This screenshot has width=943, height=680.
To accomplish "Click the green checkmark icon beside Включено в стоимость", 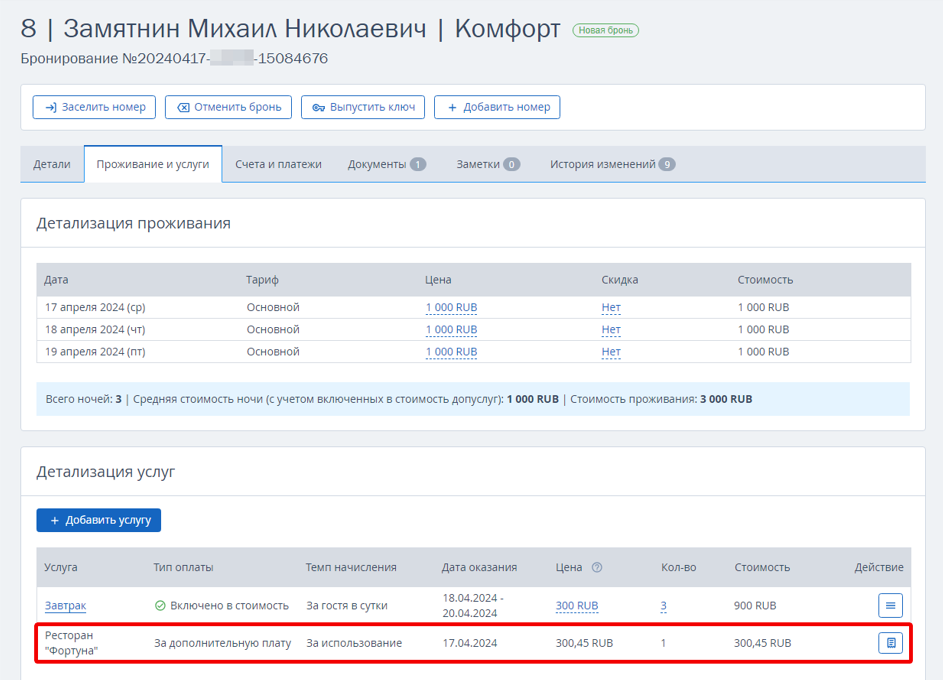I will (160, 605).
